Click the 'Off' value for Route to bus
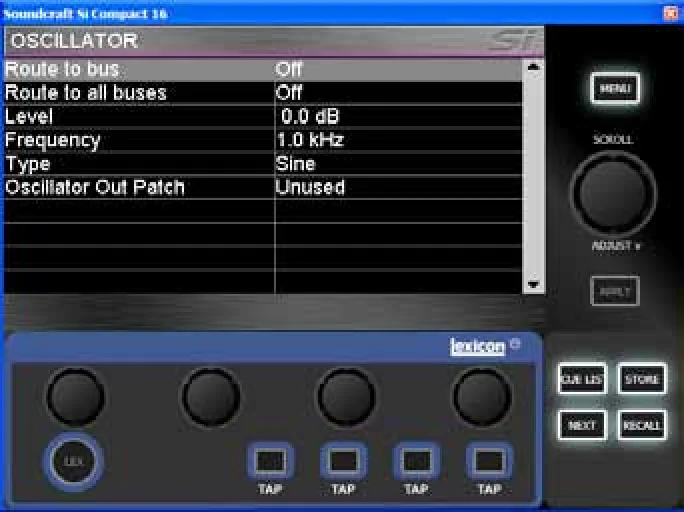 (x=288, y=69)
